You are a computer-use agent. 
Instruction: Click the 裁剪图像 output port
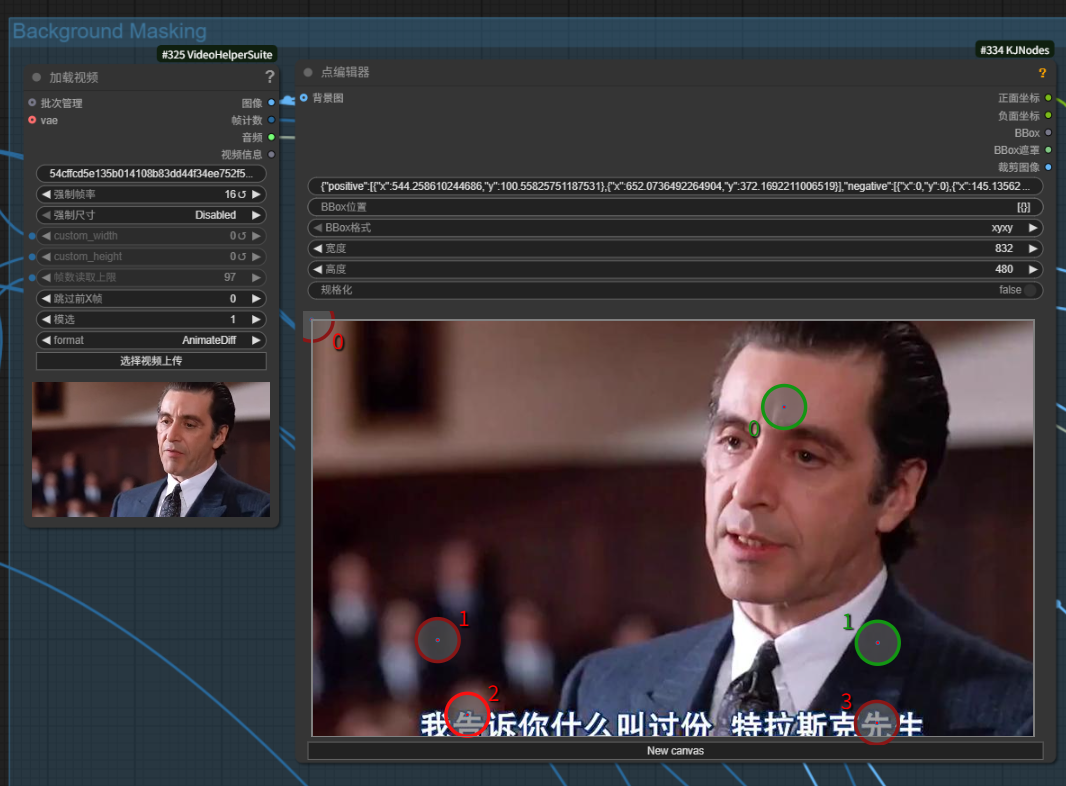point(1048,167)
